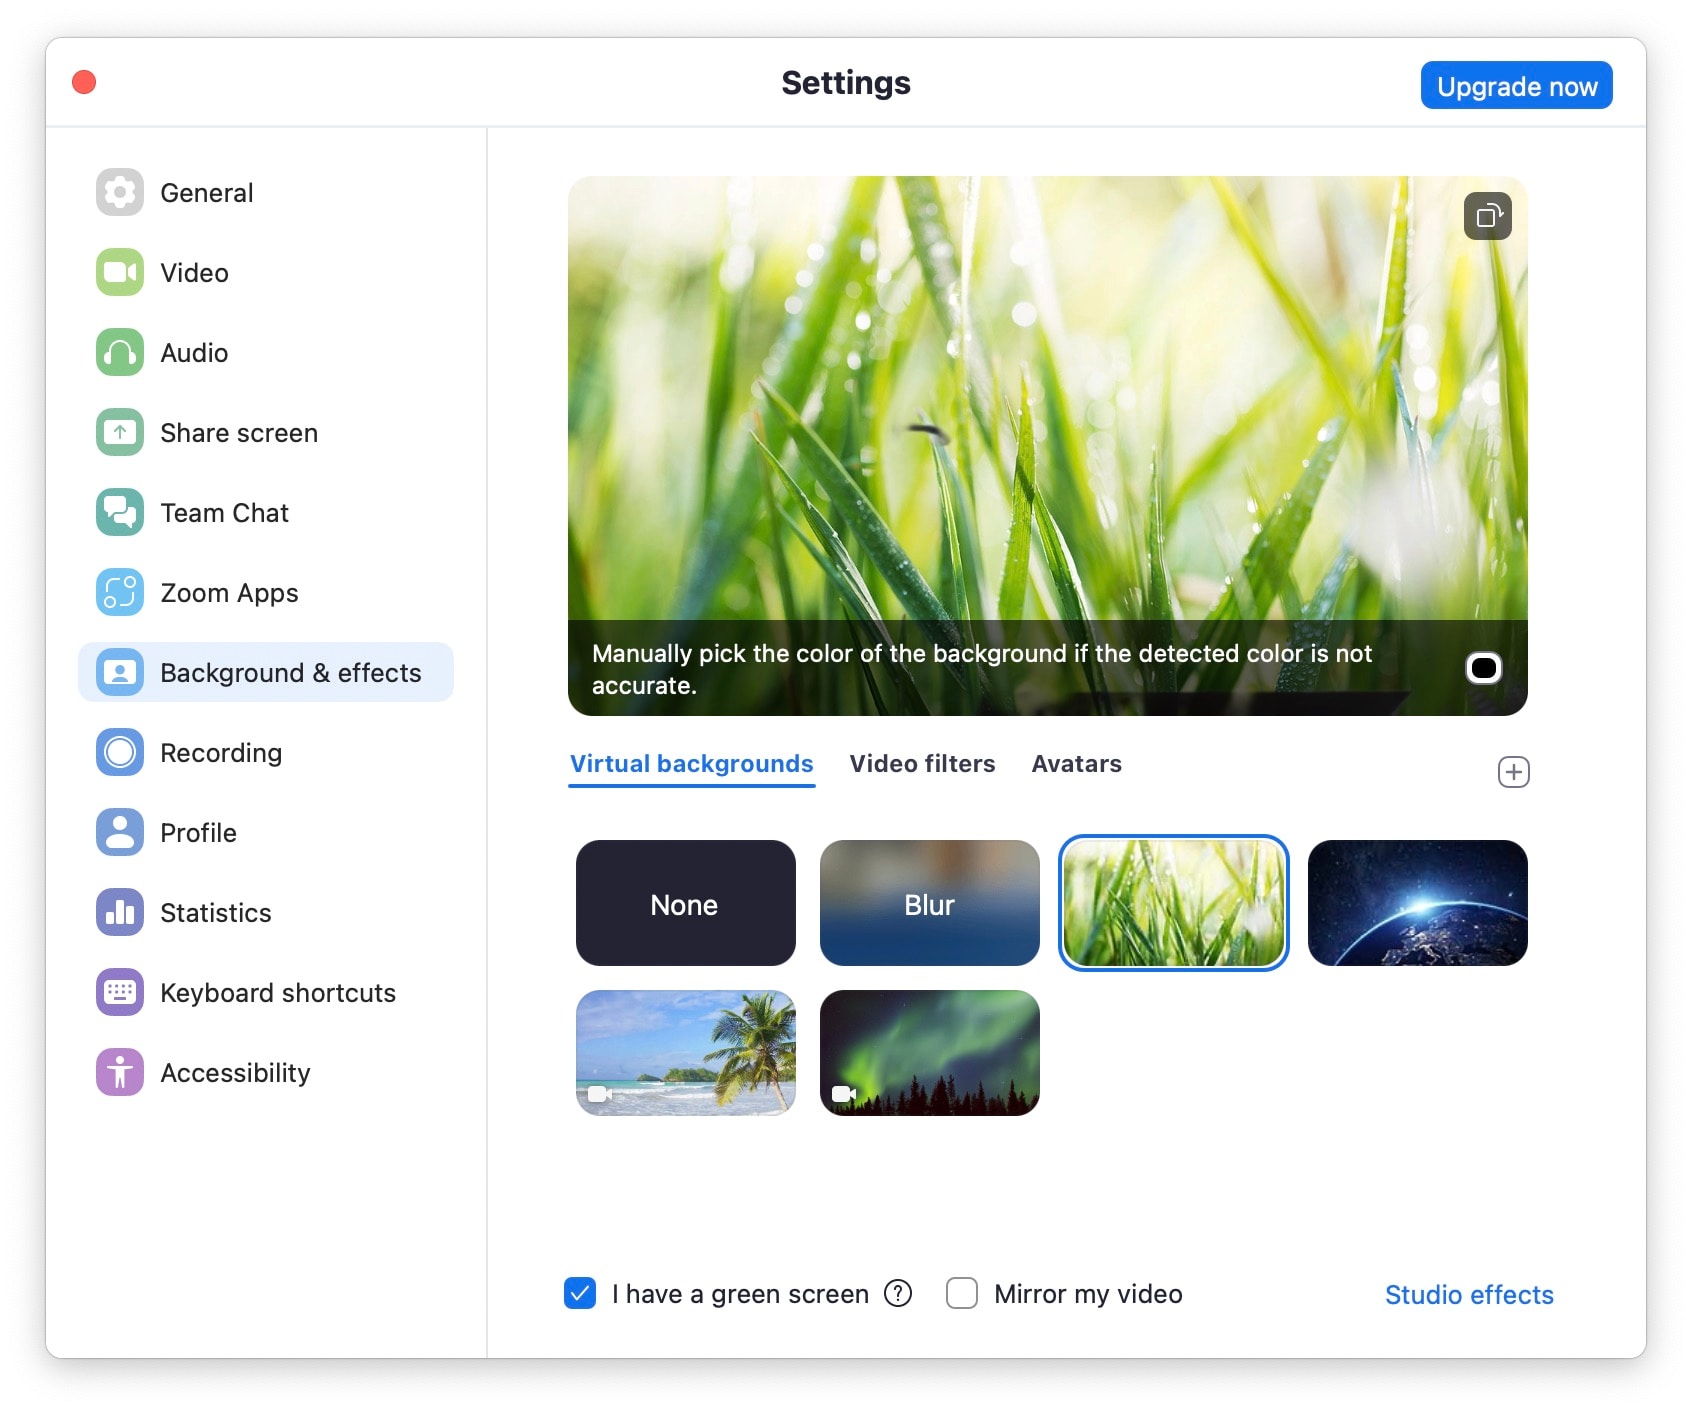Pick the green screen background color swatch
This screenshot has width=1692, height=1412.
[x=1484, y=668]
